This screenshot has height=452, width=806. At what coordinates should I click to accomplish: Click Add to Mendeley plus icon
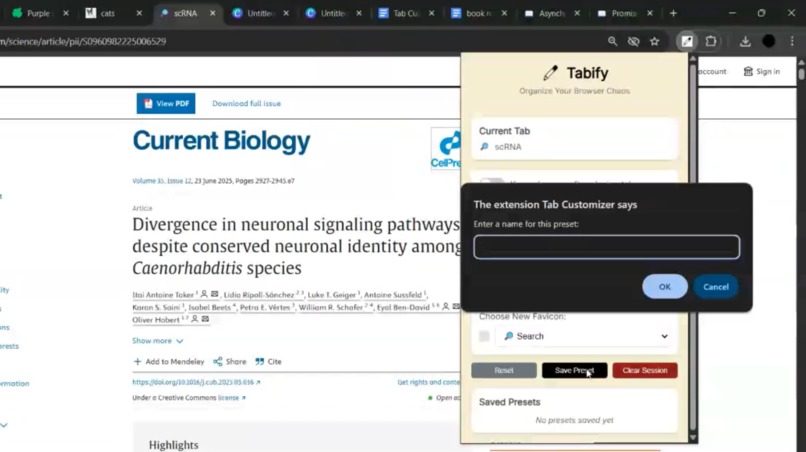tap(137, 361)
